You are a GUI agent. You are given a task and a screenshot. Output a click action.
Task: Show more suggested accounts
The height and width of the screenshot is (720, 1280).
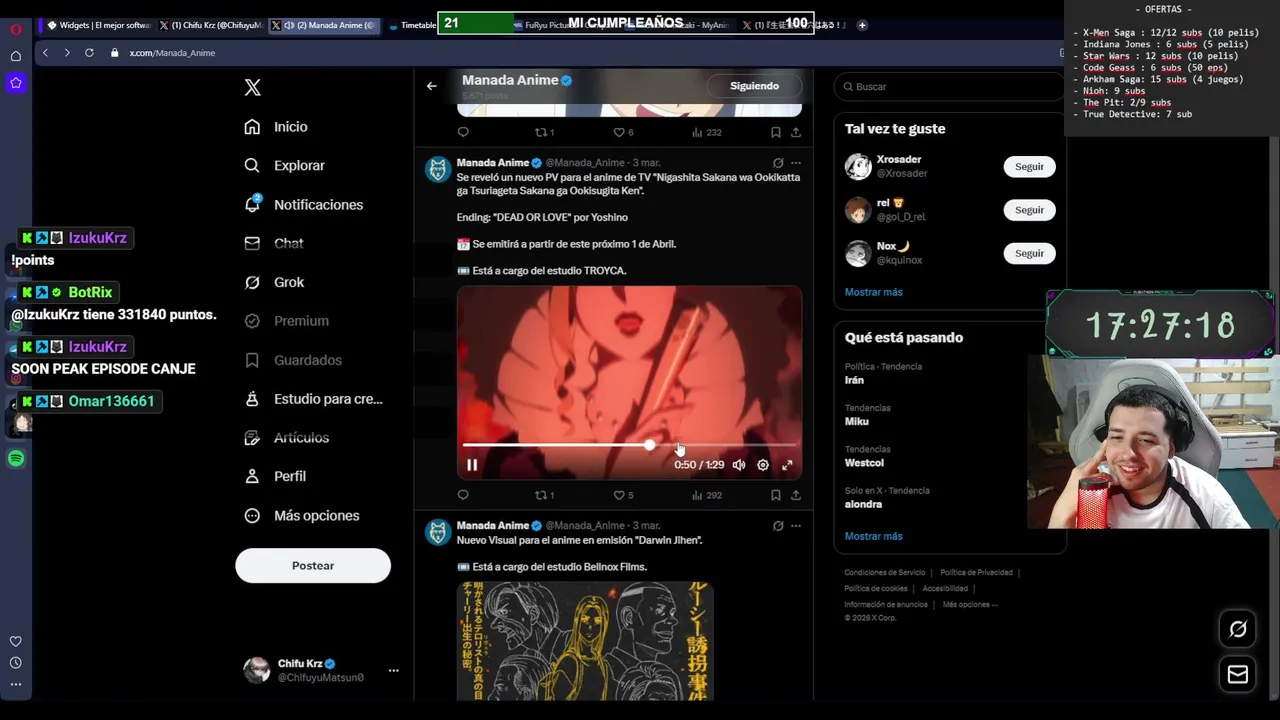point(873,292)
